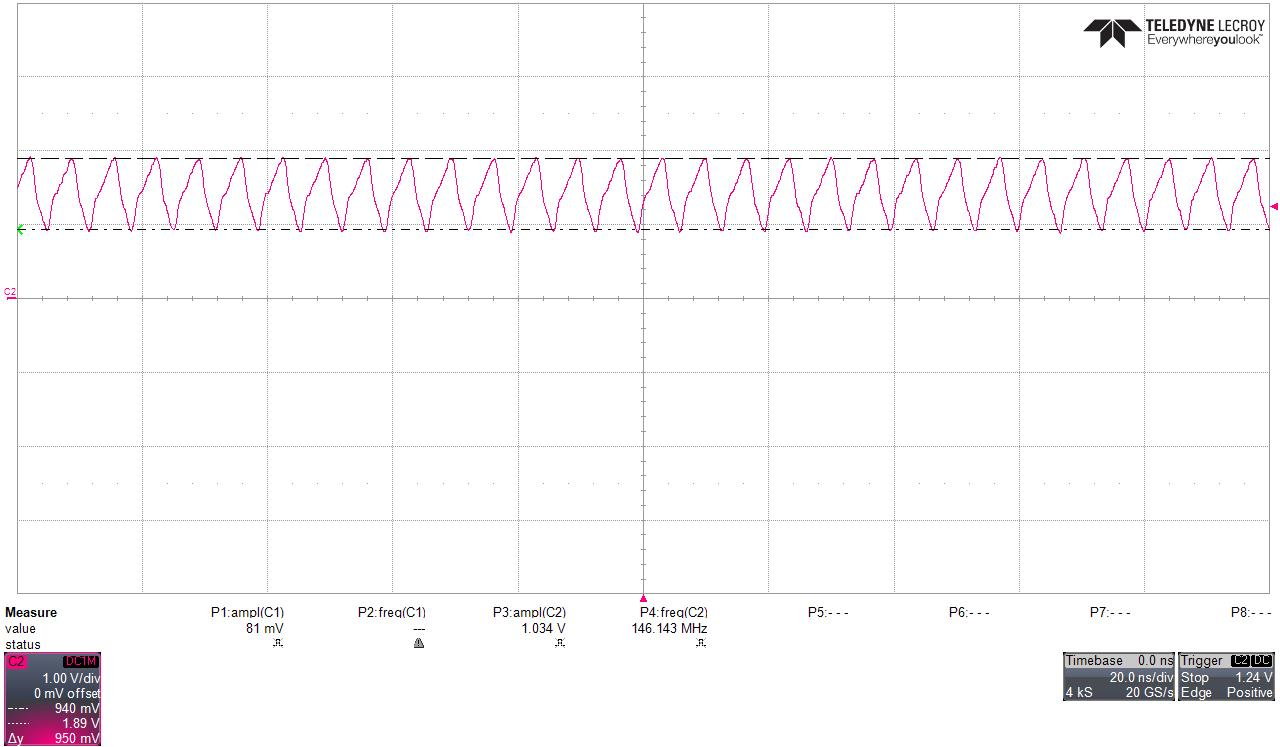Click the green cursor arrow on left edge
Image resolution: width=1280 pixels, height=747 pixels.
(x=21, y=230)
